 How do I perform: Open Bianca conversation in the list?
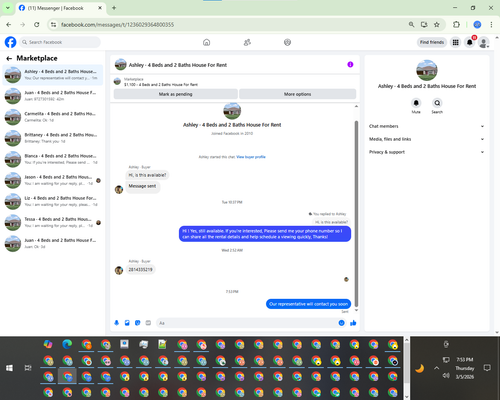(53, 159)
